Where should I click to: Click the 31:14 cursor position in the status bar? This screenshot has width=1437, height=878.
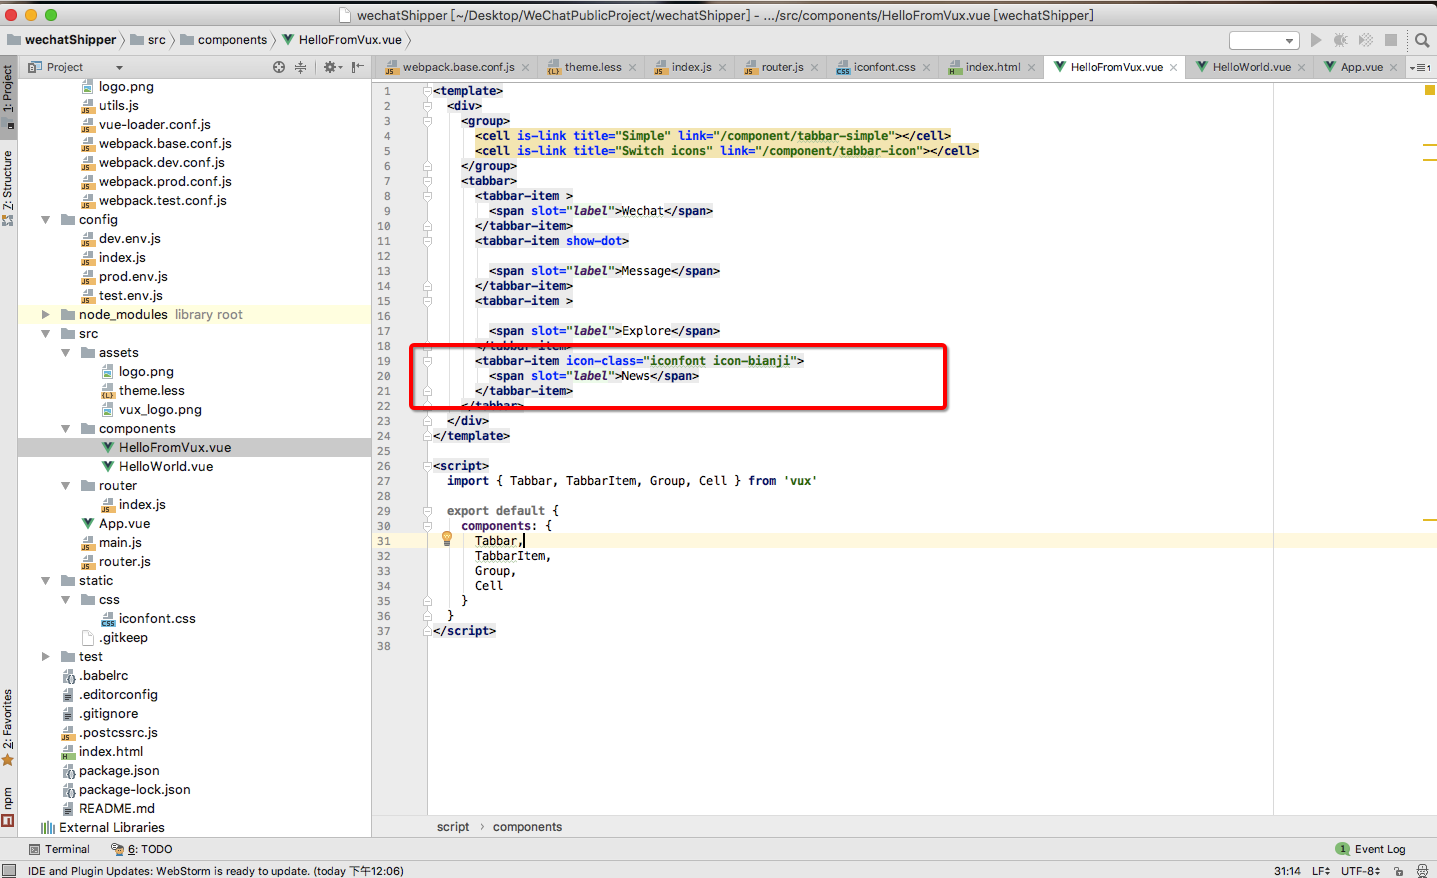click(1287, 871)
